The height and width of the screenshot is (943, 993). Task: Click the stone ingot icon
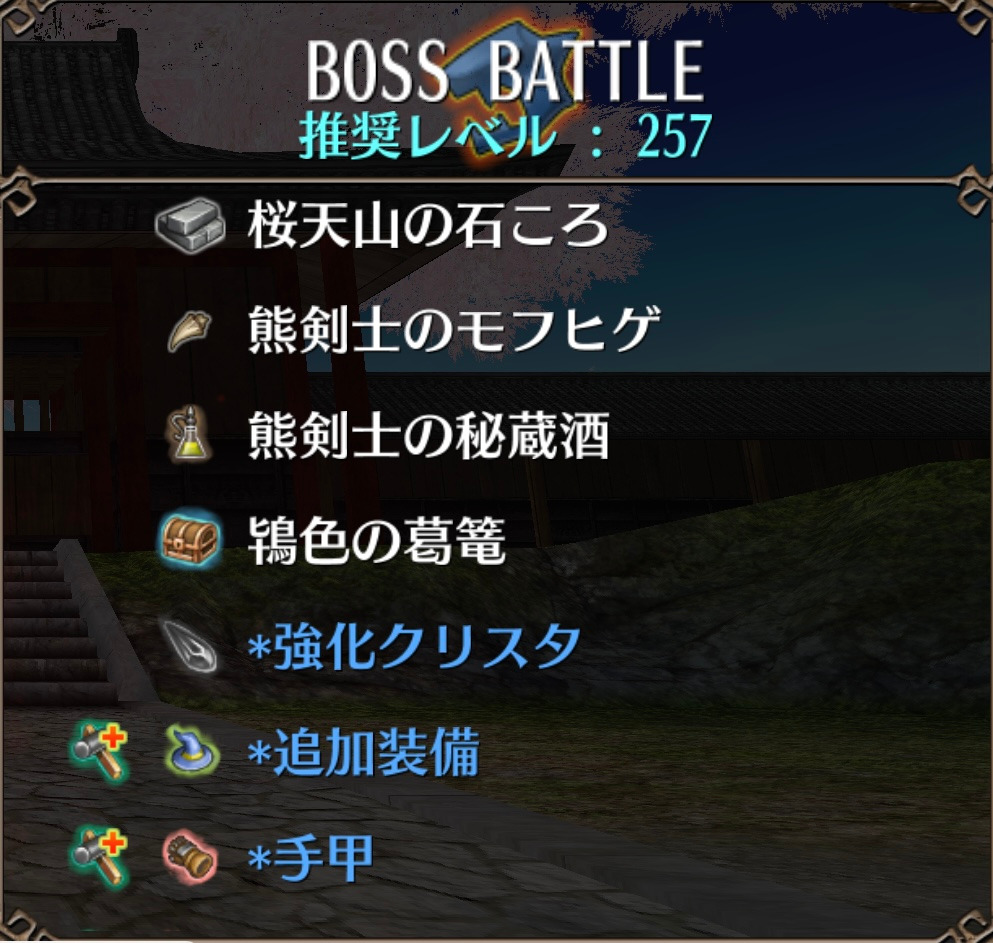pos(190,226)
